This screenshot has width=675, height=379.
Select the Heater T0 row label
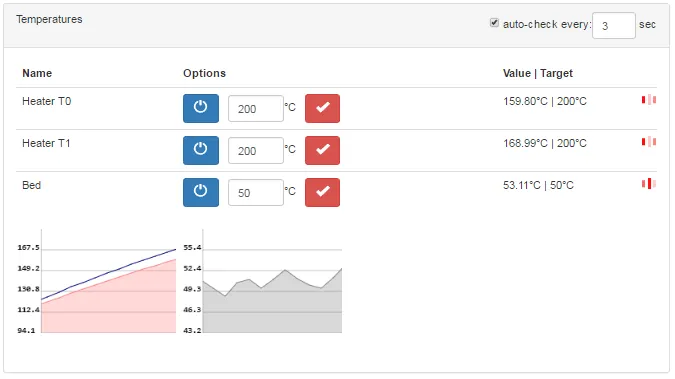(46, 101)
